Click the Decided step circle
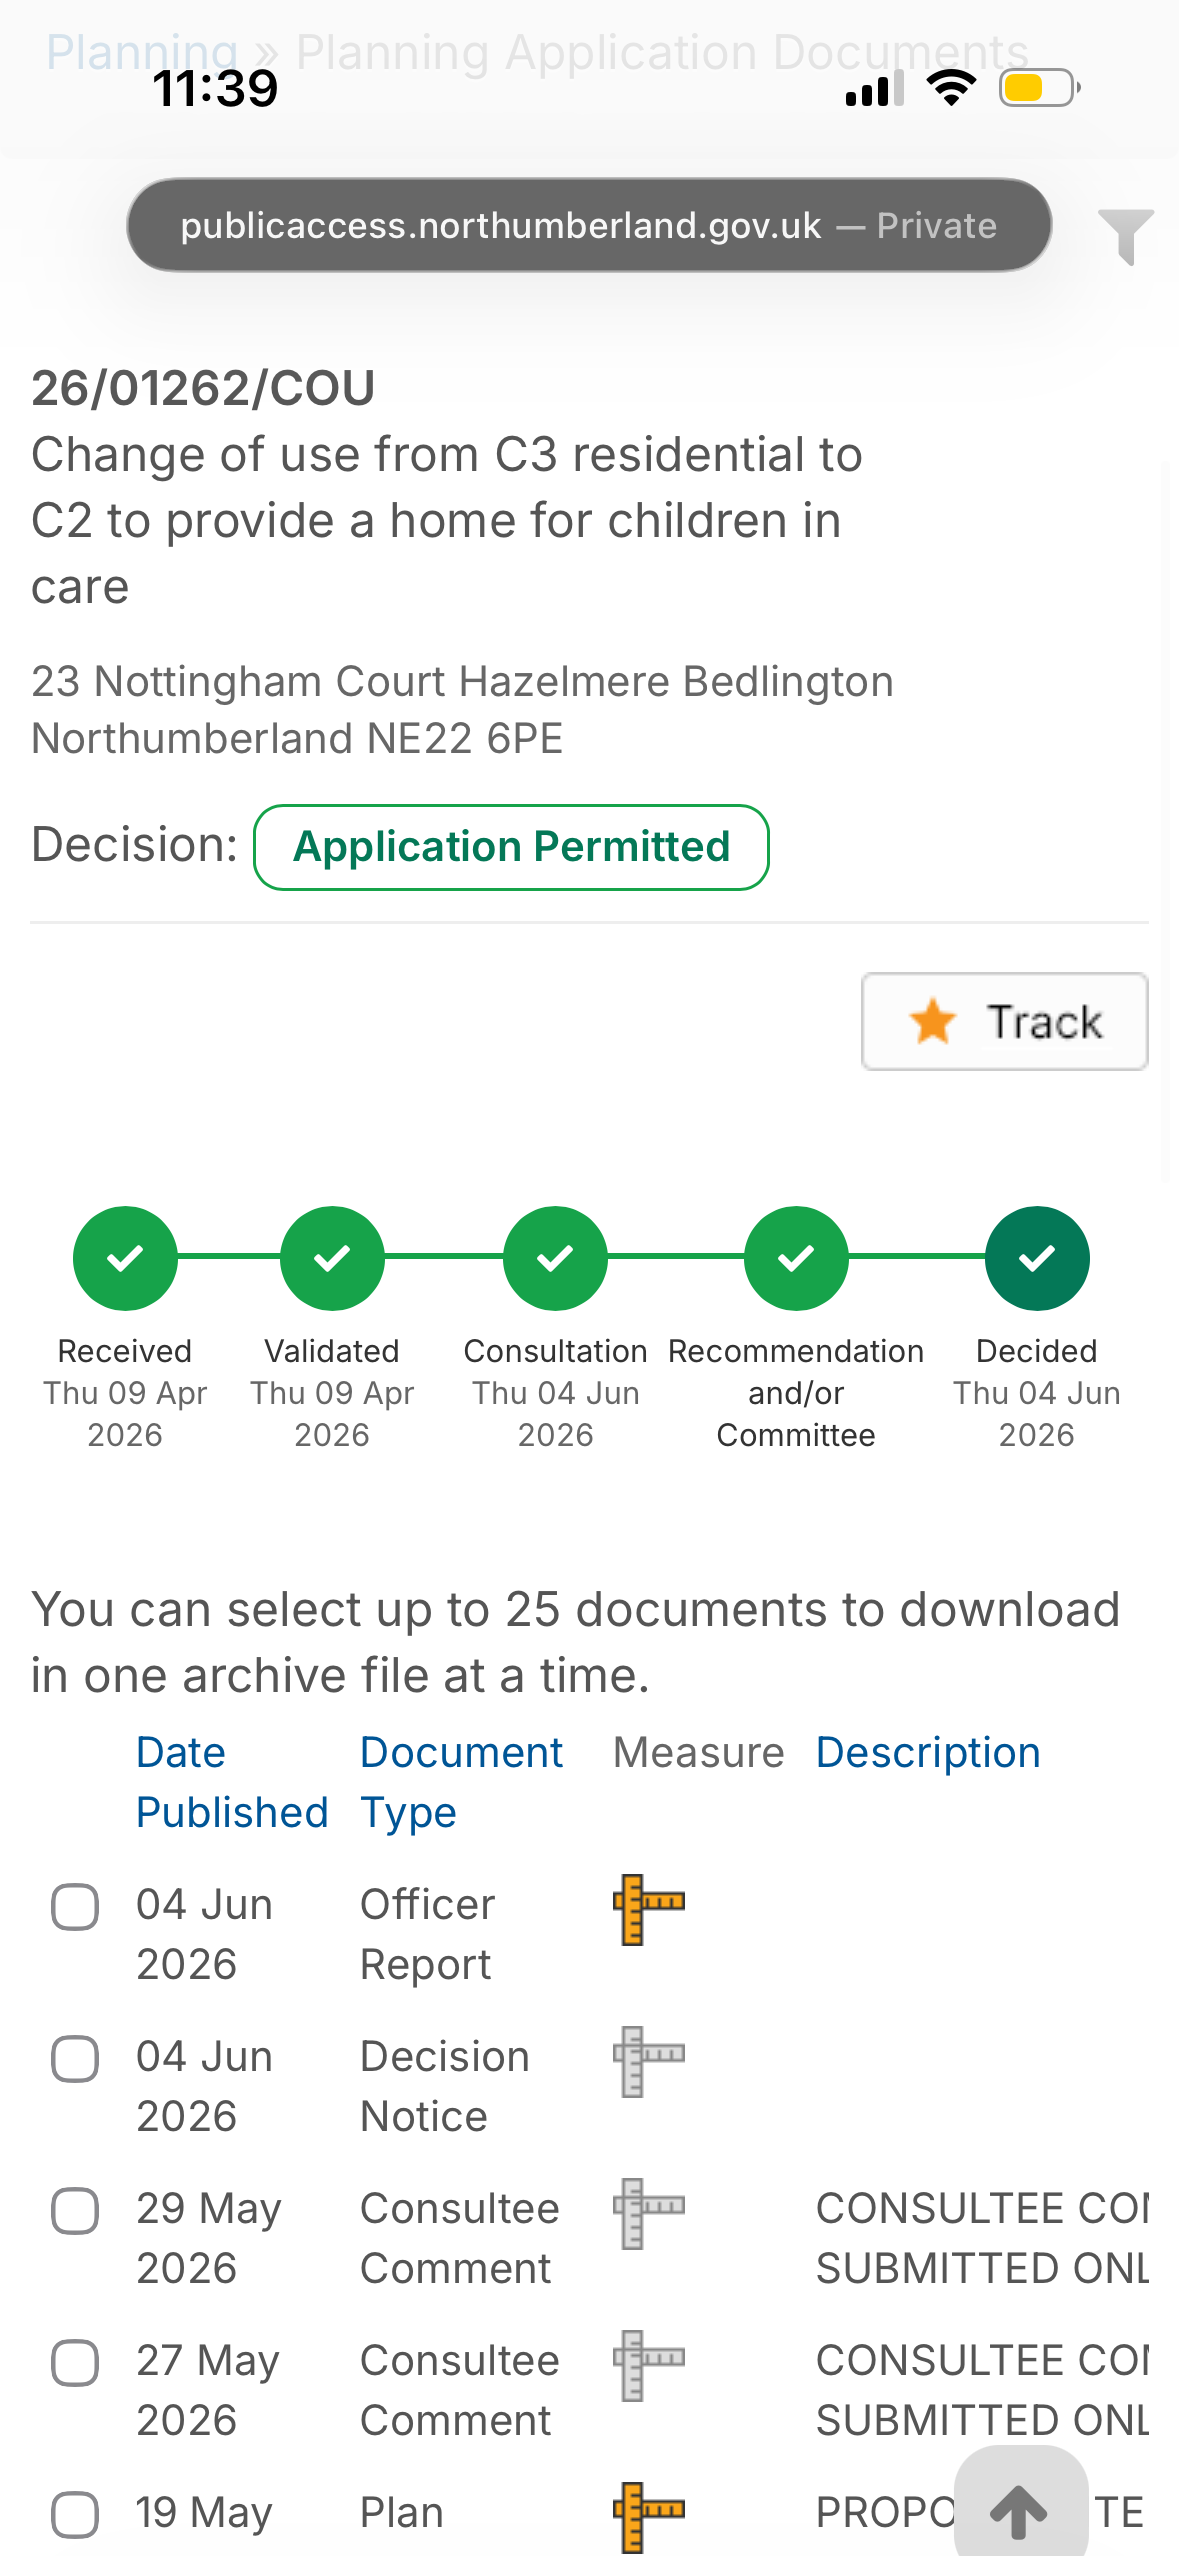This screenshot has height=2556, width=1179. (1037, 1258)
